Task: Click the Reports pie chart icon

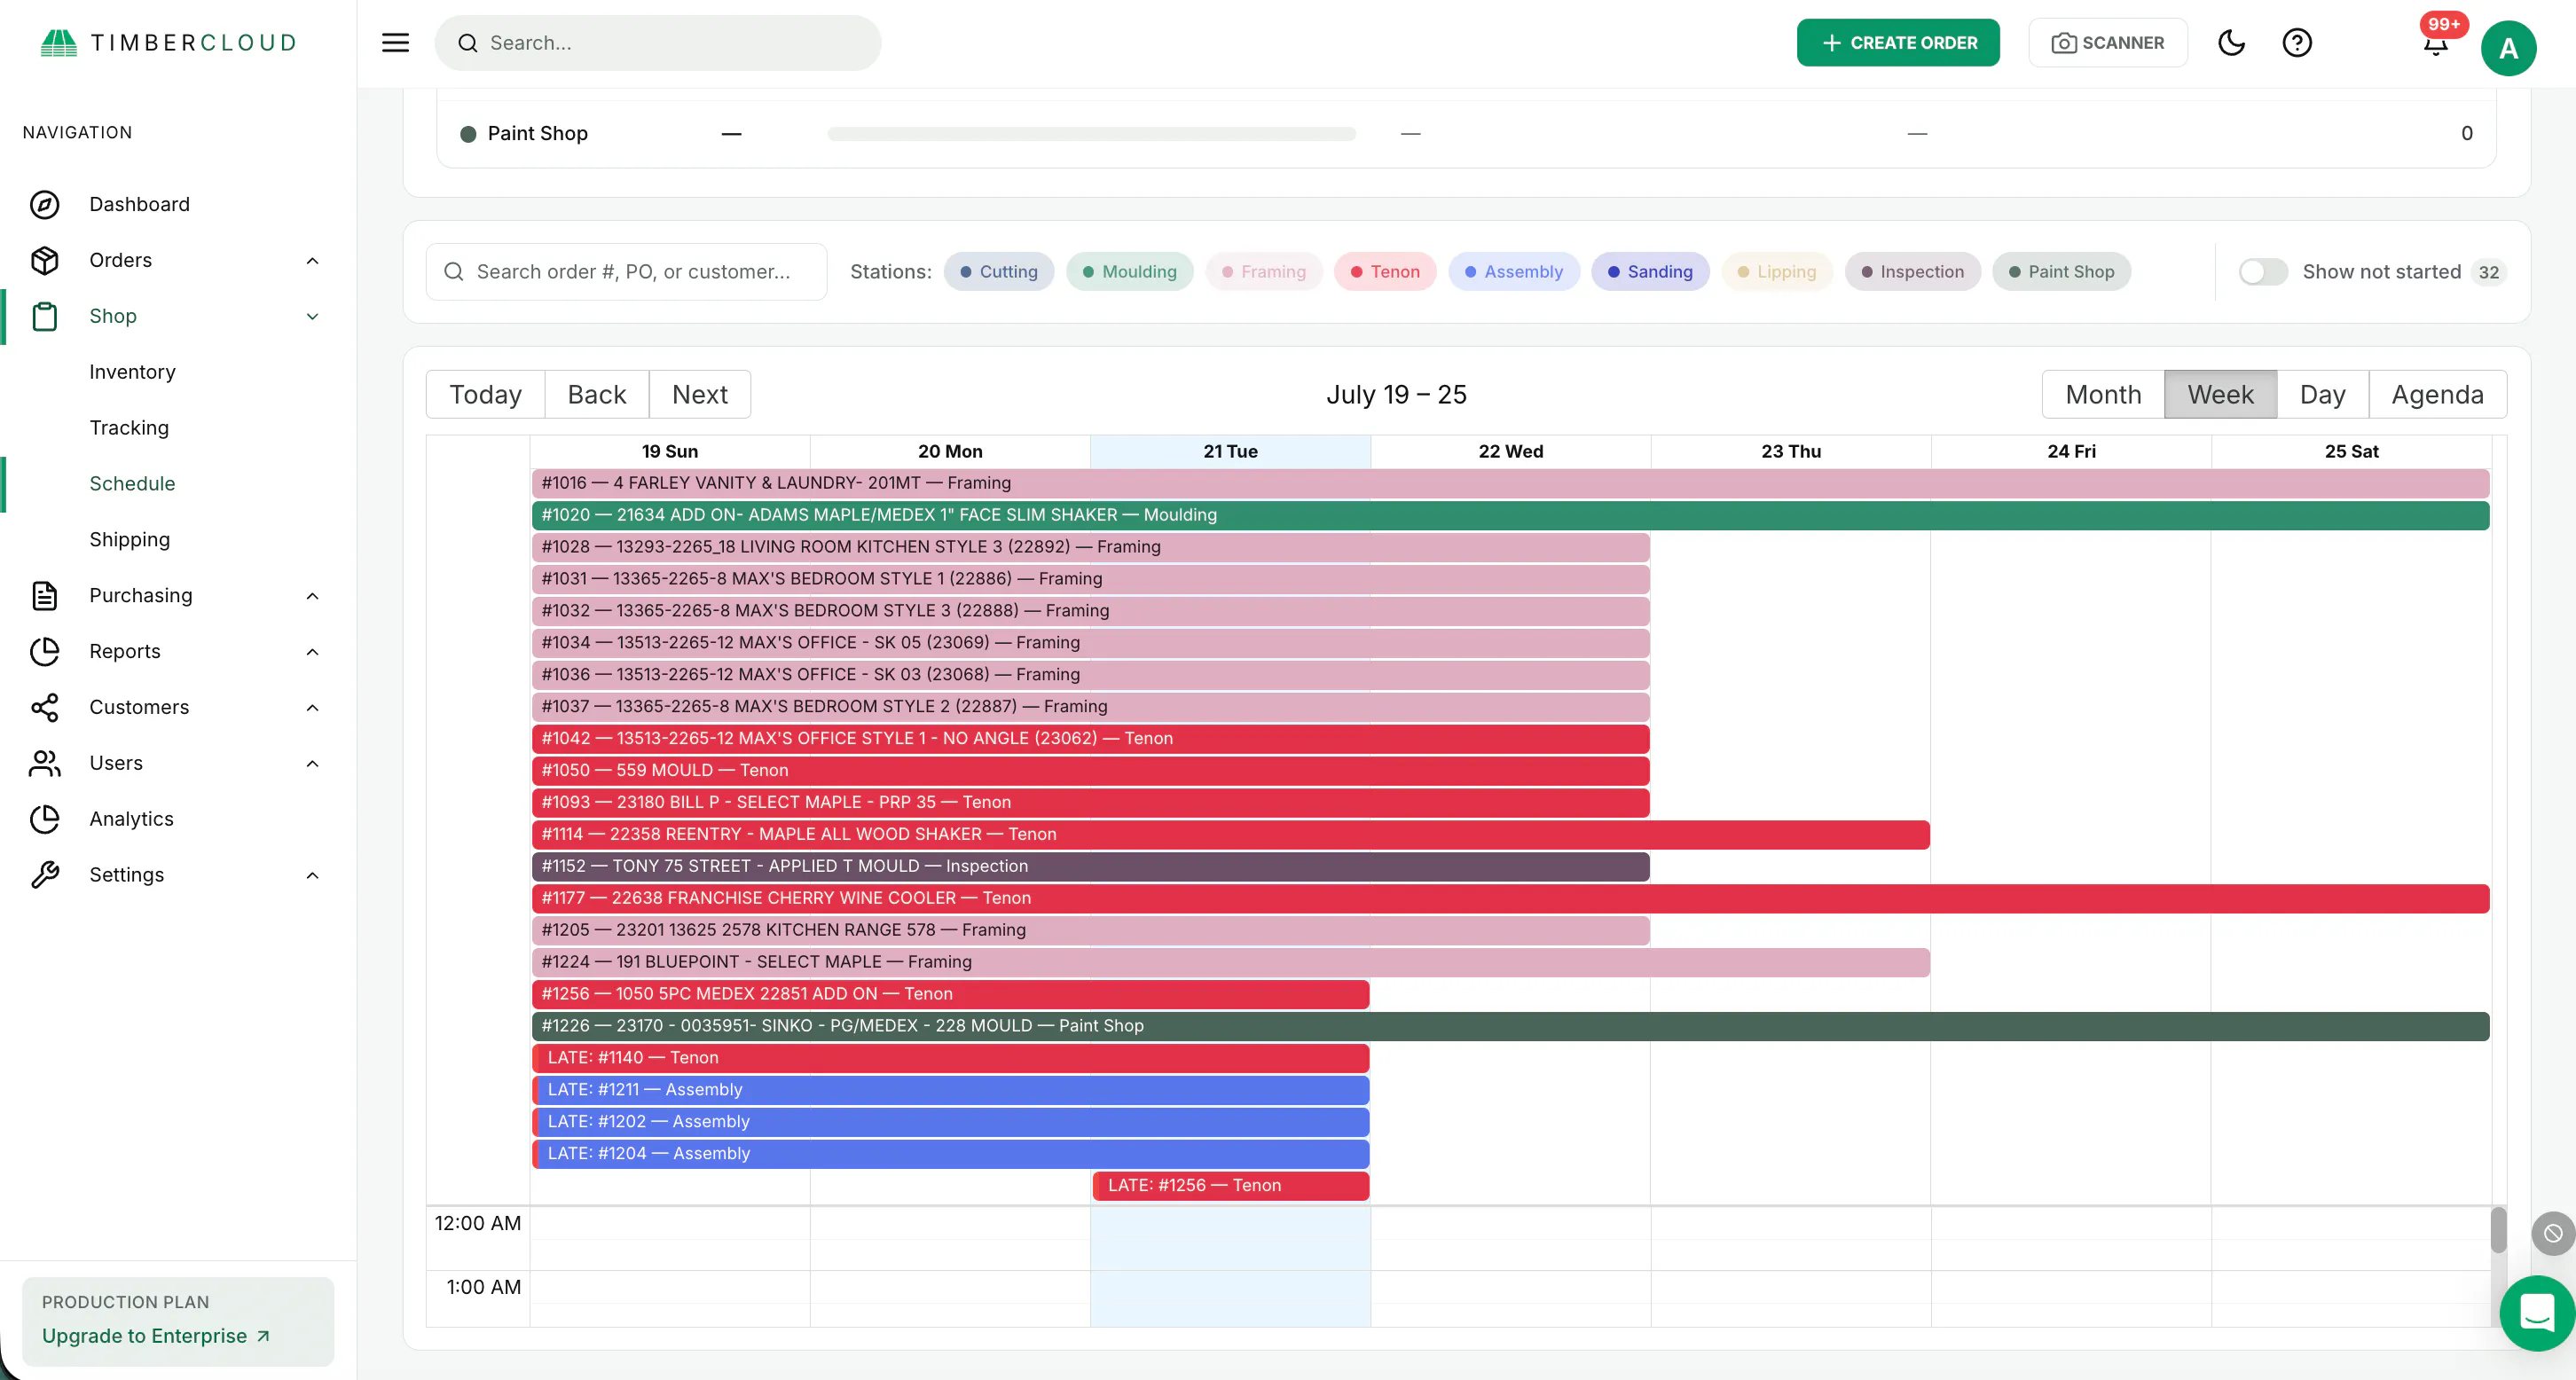Action: 45,651
